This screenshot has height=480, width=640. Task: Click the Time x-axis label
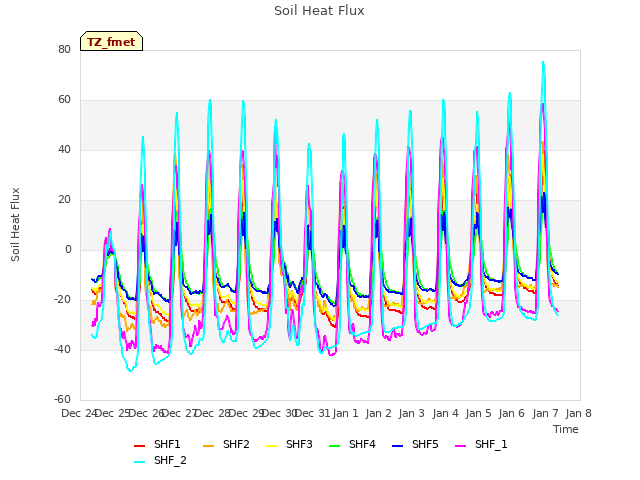coord(566,429)
